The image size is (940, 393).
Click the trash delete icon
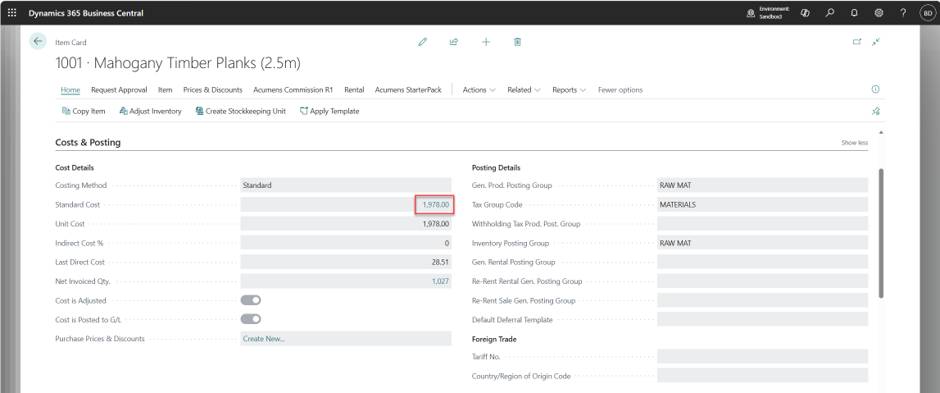click(x=517, y=42)
